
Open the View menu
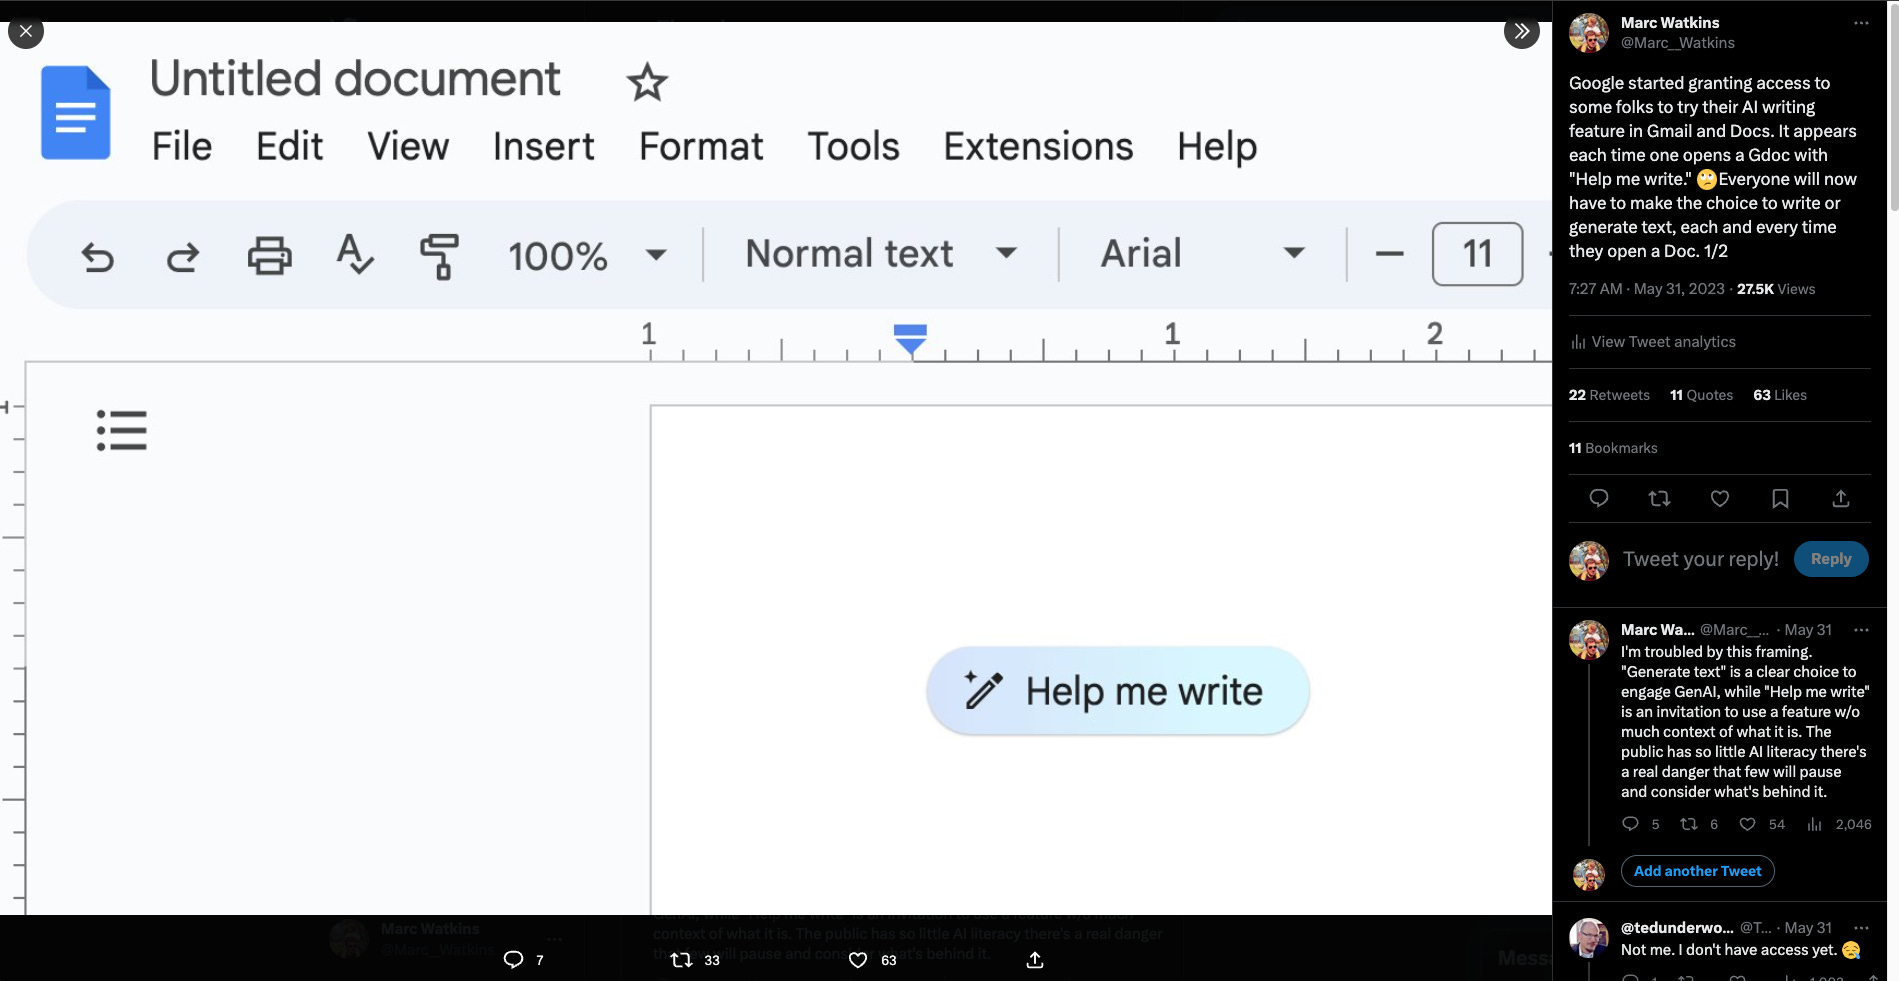[408, 147]
